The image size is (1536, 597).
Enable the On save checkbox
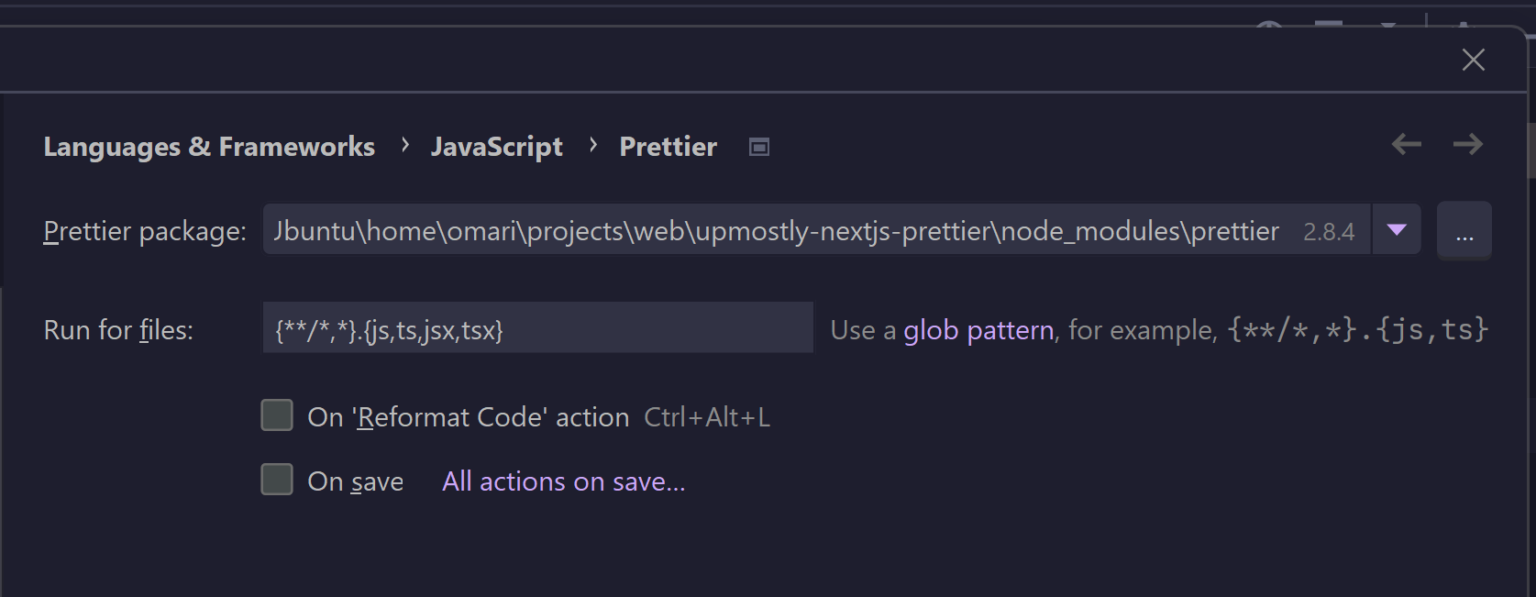point(276,479)
